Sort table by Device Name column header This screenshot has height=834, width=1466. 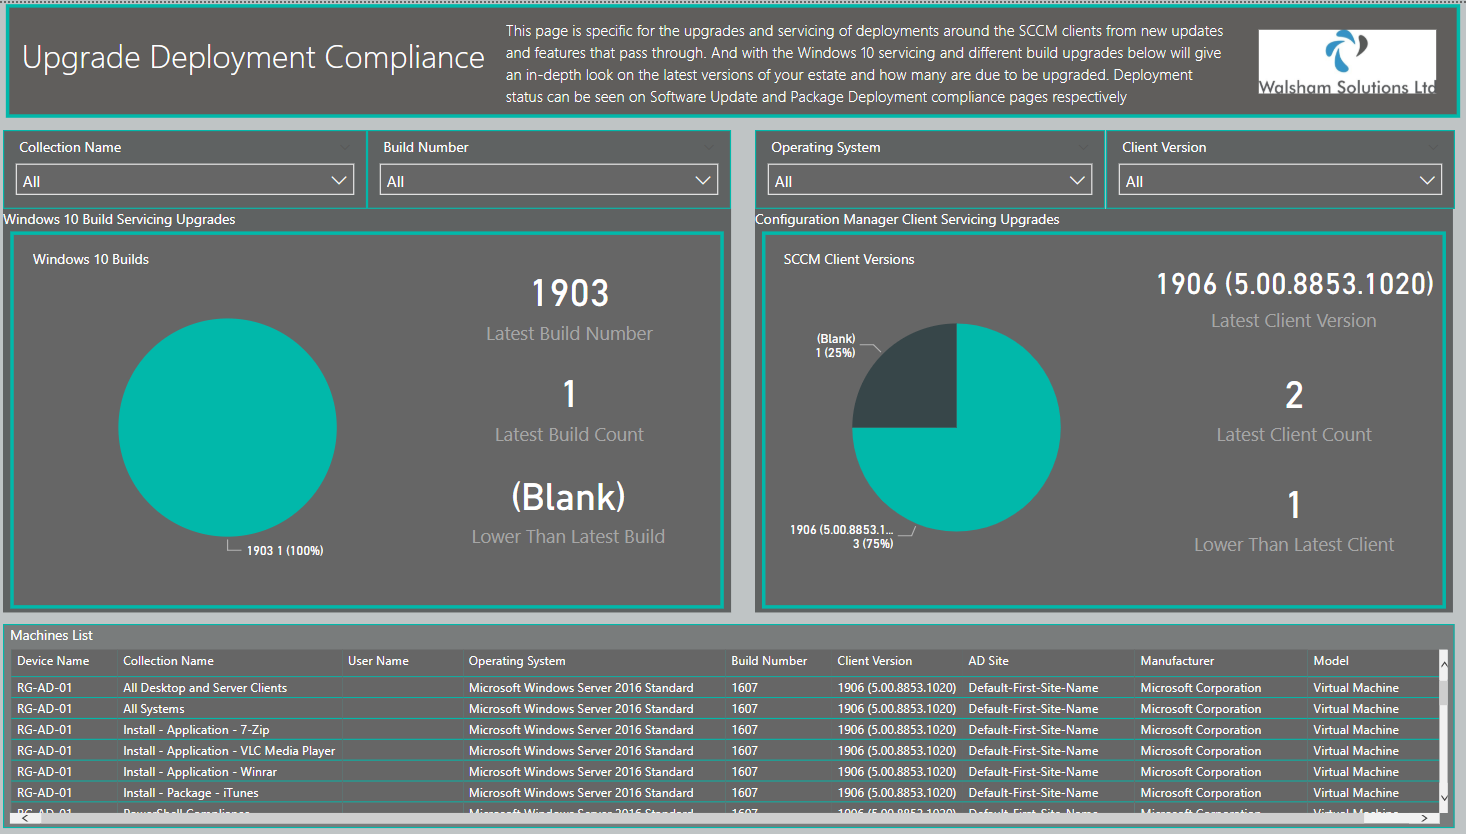pos(53,661)
